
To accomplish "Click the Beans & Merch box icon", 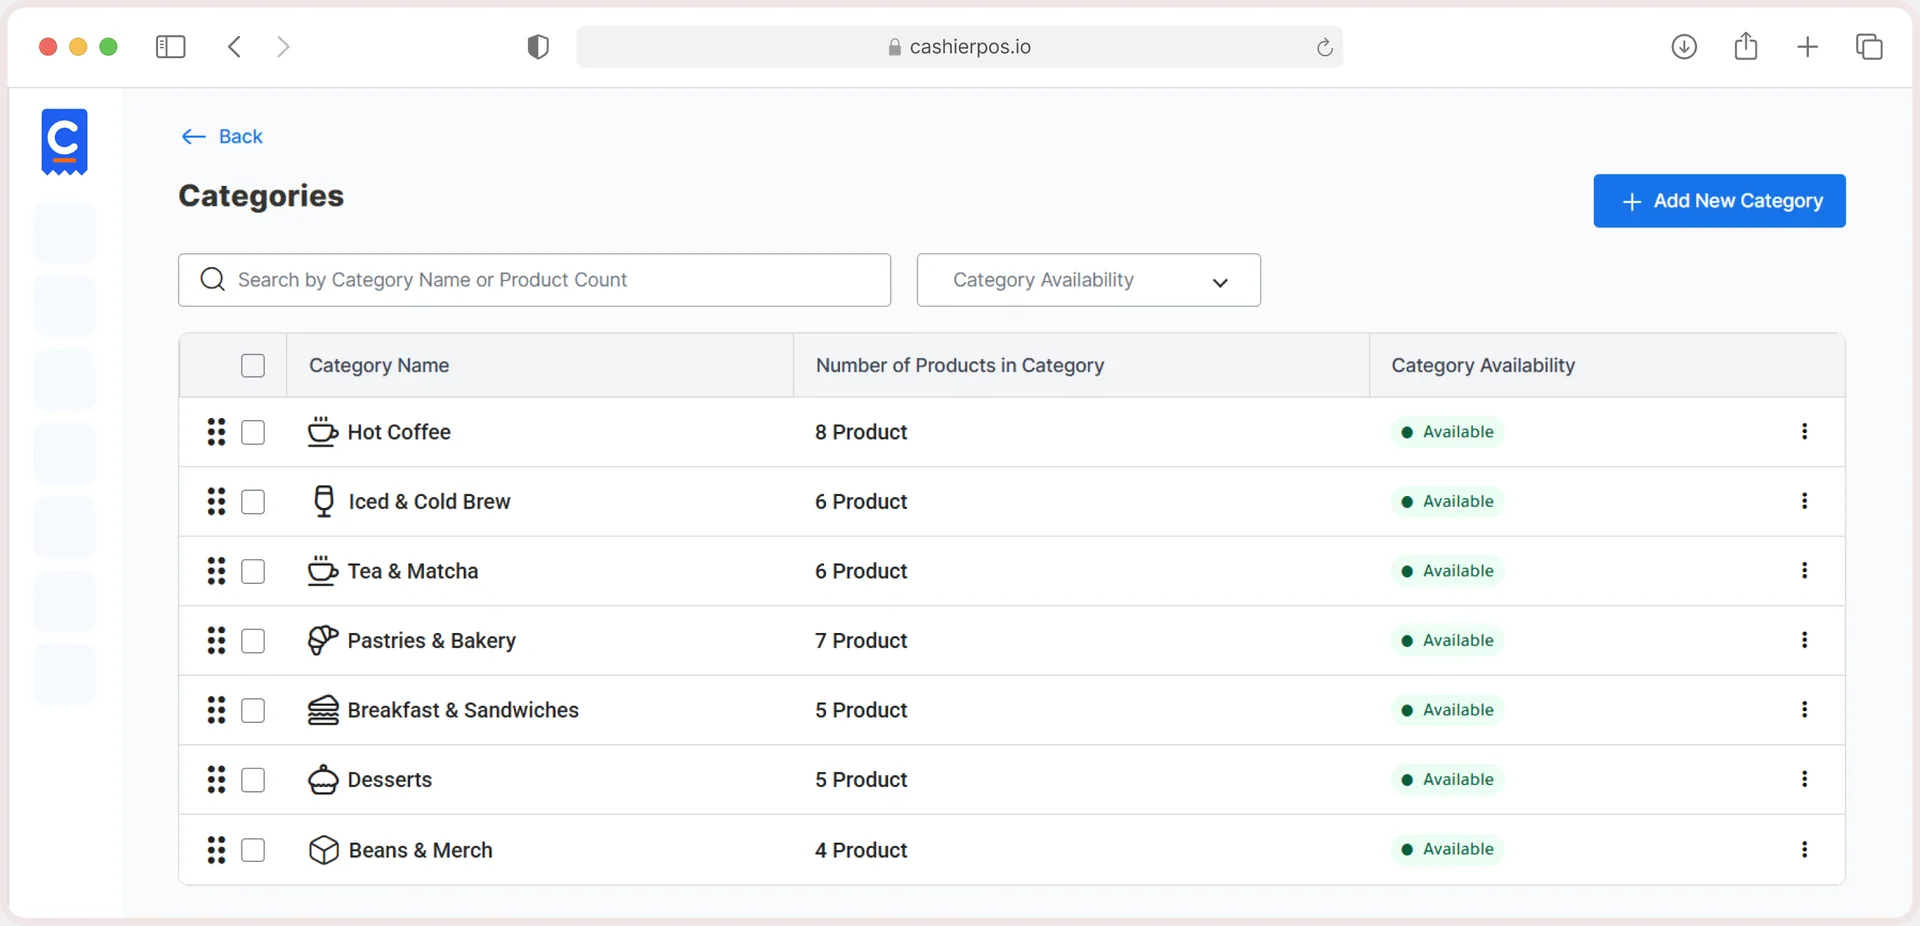I will (324, 850).
